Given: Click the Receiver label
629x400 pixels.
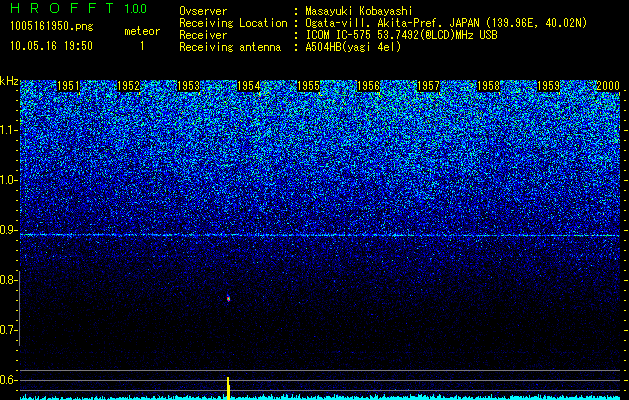Looking at the screenshot, I should pos(203,35).
